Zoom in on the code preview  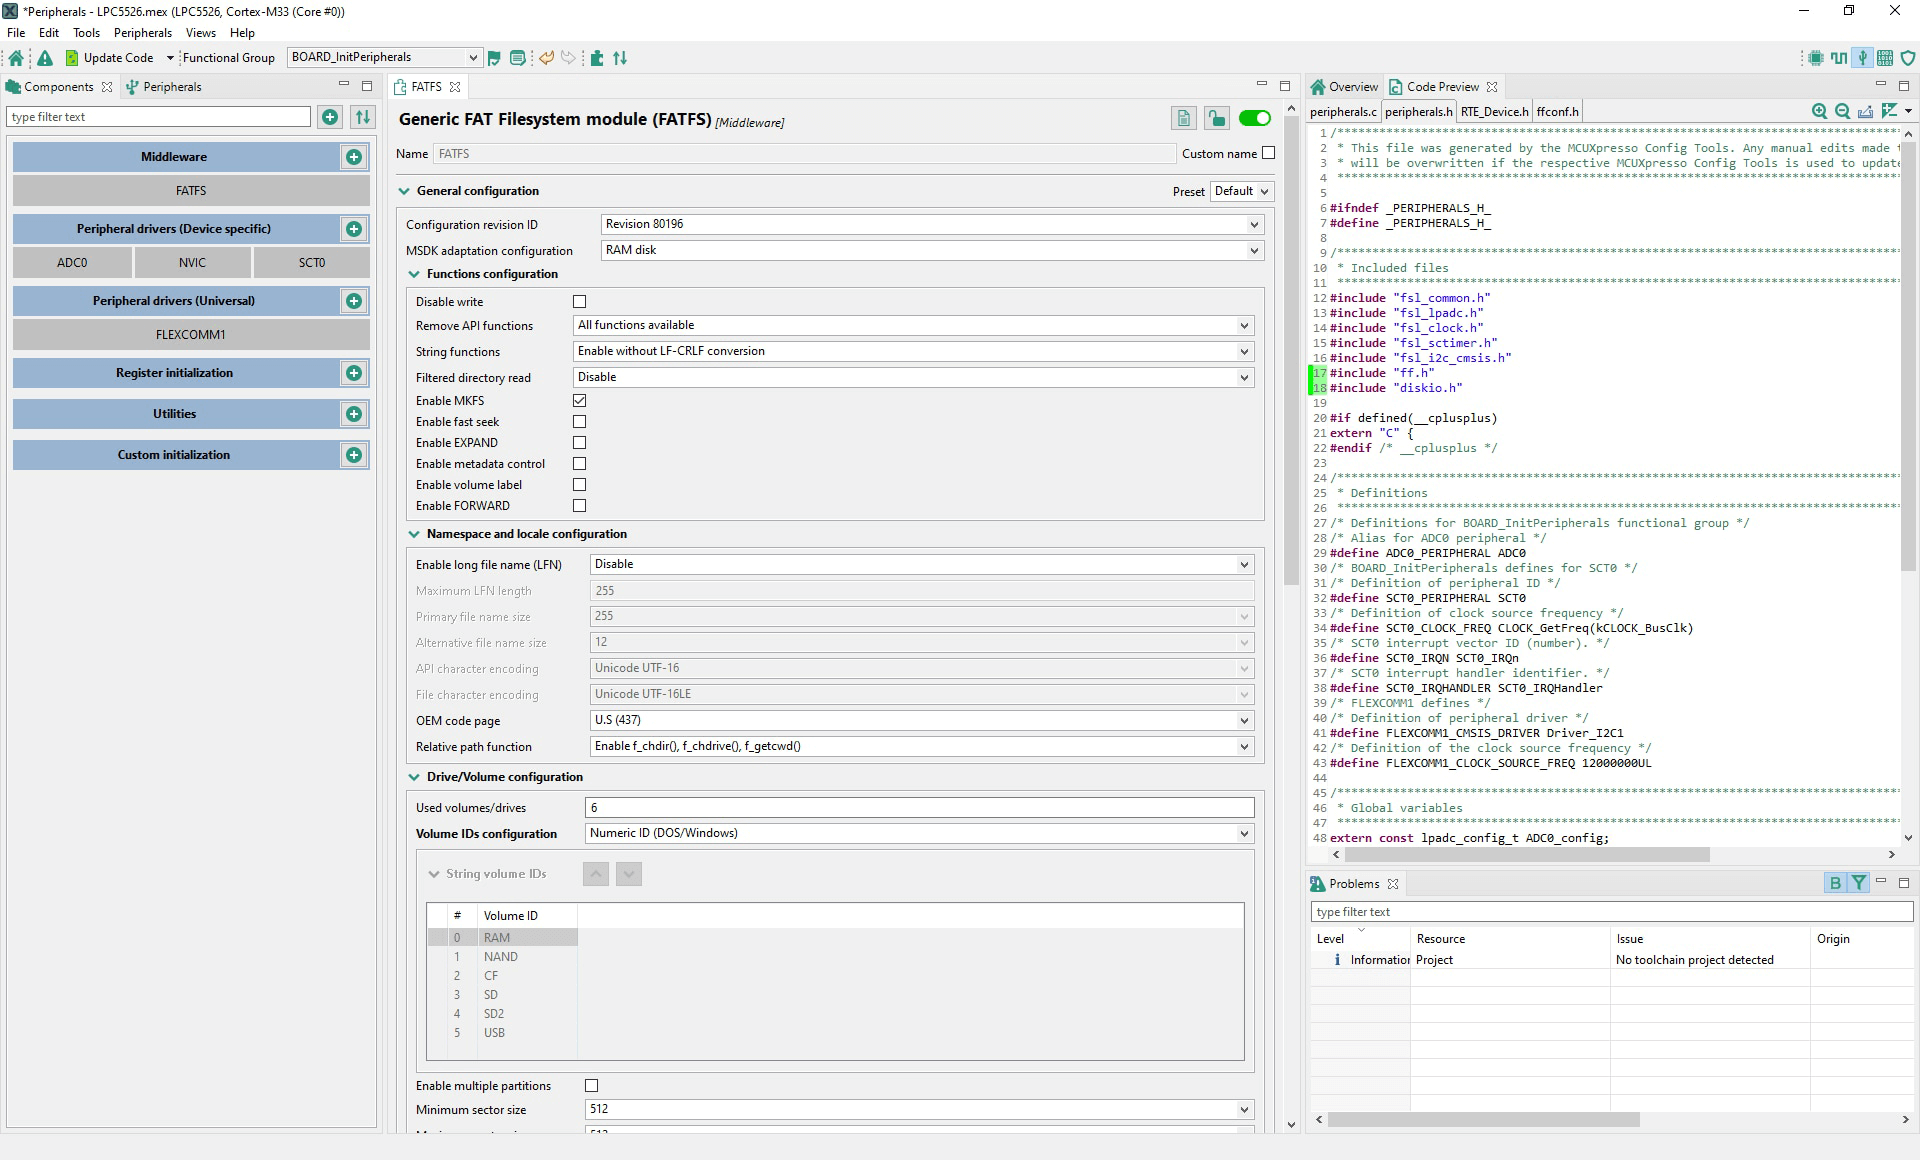pyautogui.click(x=1819, y=111)
